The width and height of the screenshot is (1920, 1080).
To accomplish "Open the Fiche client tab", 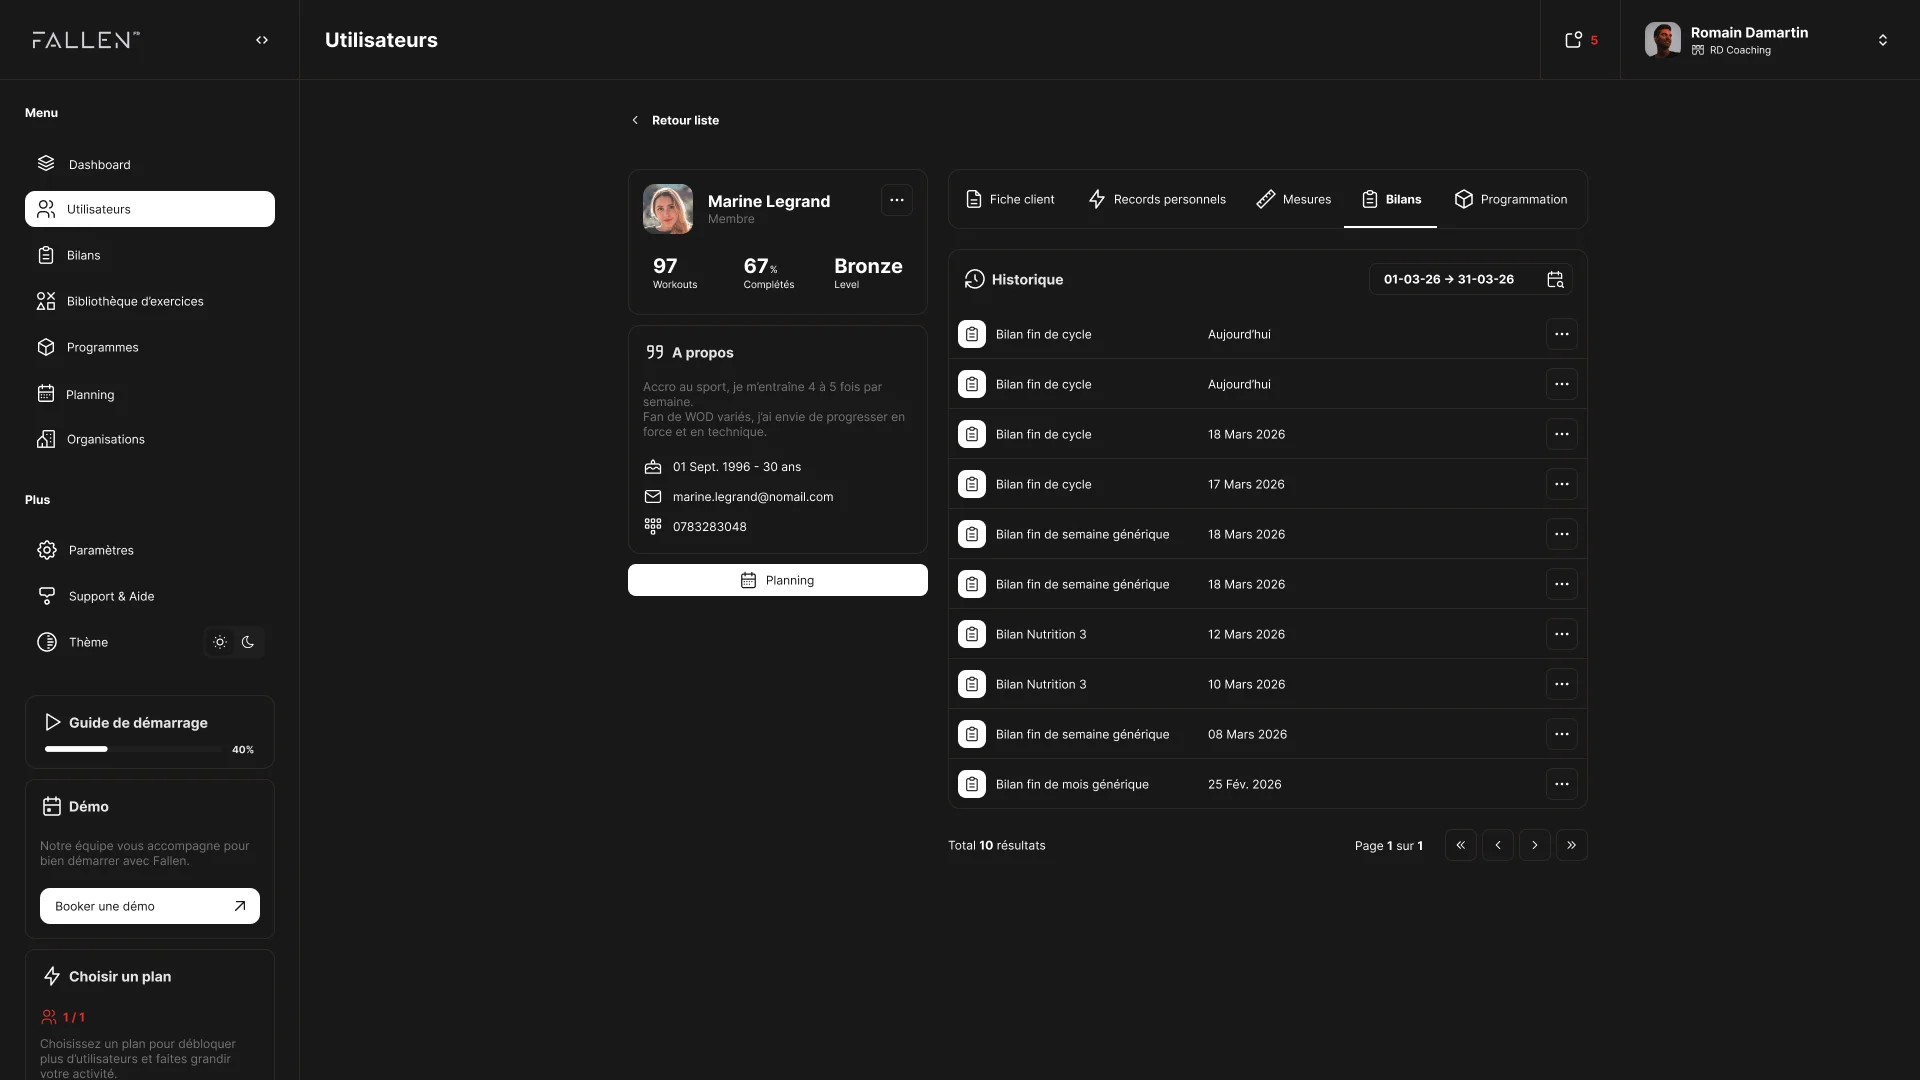I will 1010,199.
